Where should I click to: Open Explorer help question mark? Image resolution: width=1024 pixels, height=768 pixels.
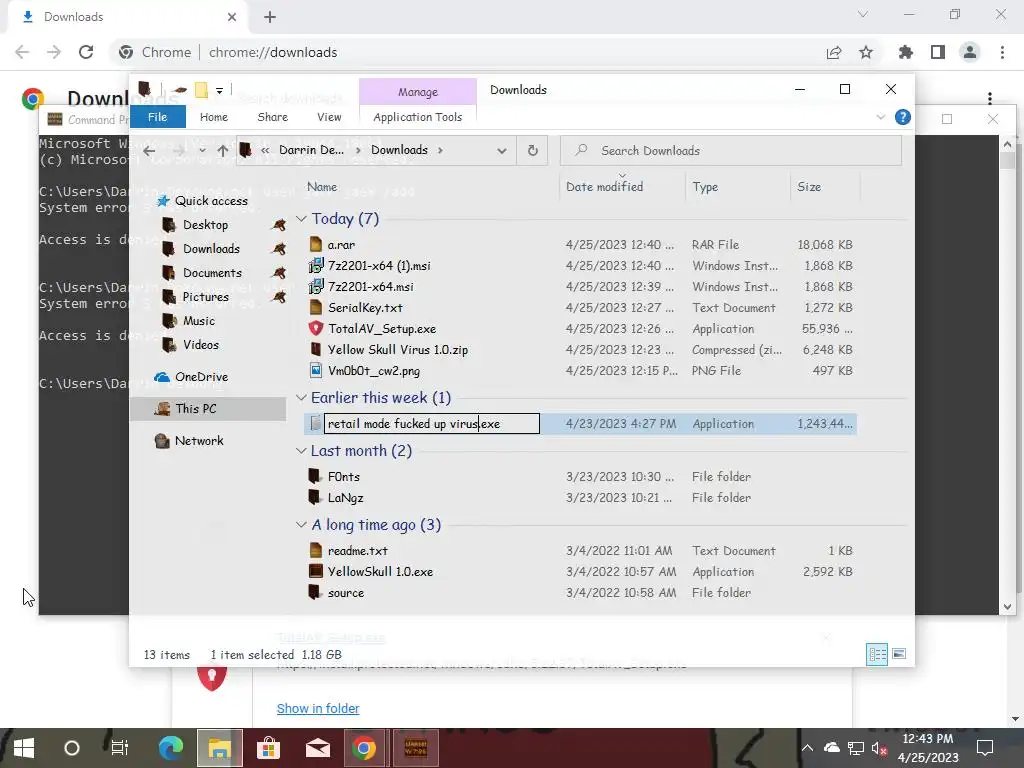(903, 117)
